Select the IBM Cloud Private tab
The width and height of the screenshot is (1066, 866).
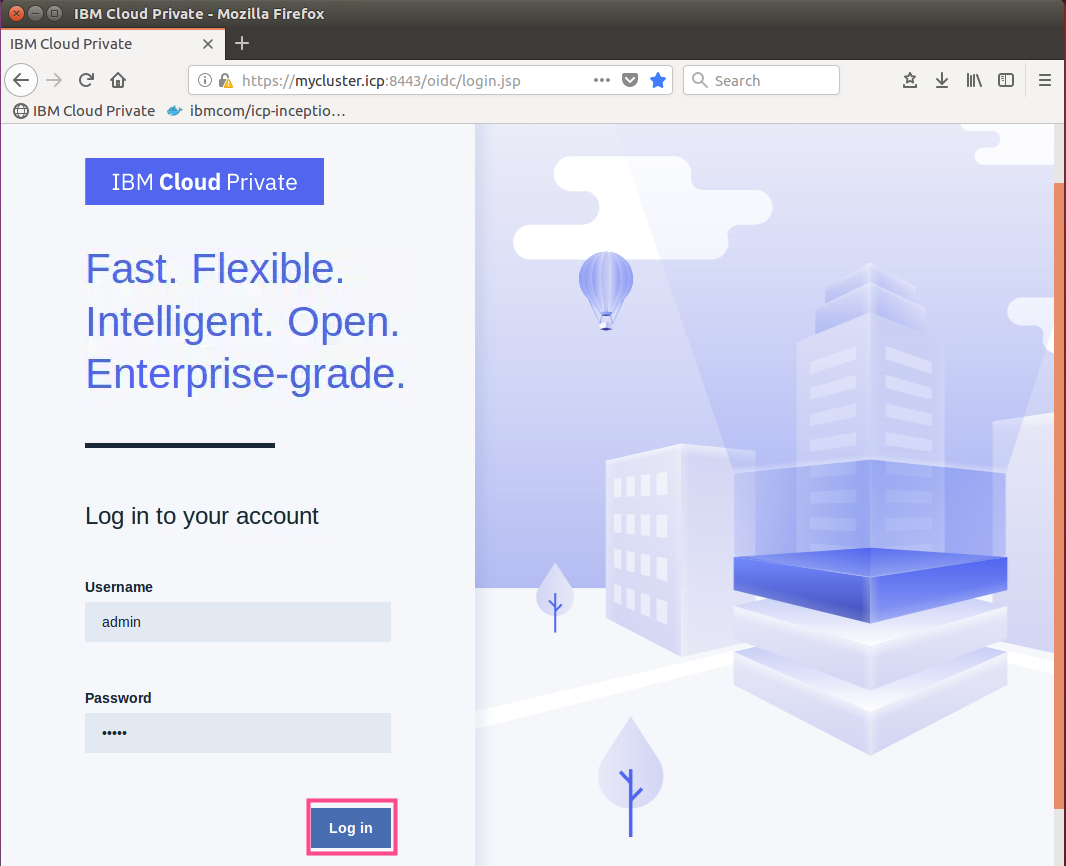pyautogui.click(x=112, y=44)
